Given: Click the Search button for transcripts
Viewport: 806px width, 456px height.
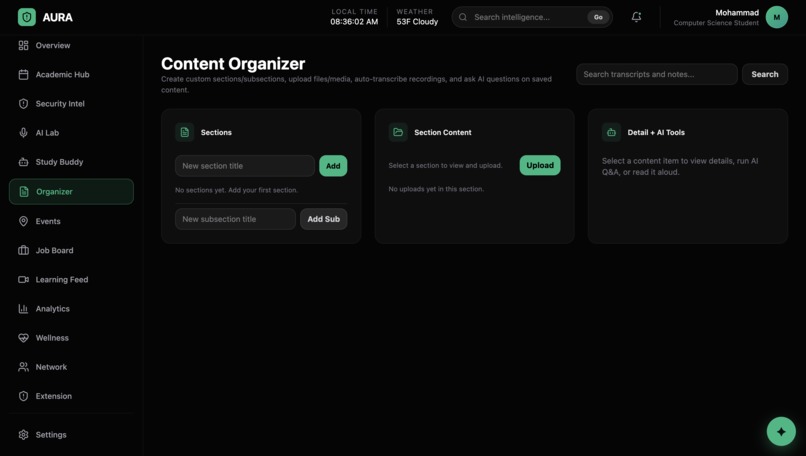Looking at the screenshot, I should pyautogui.click(x=765, y=74).
